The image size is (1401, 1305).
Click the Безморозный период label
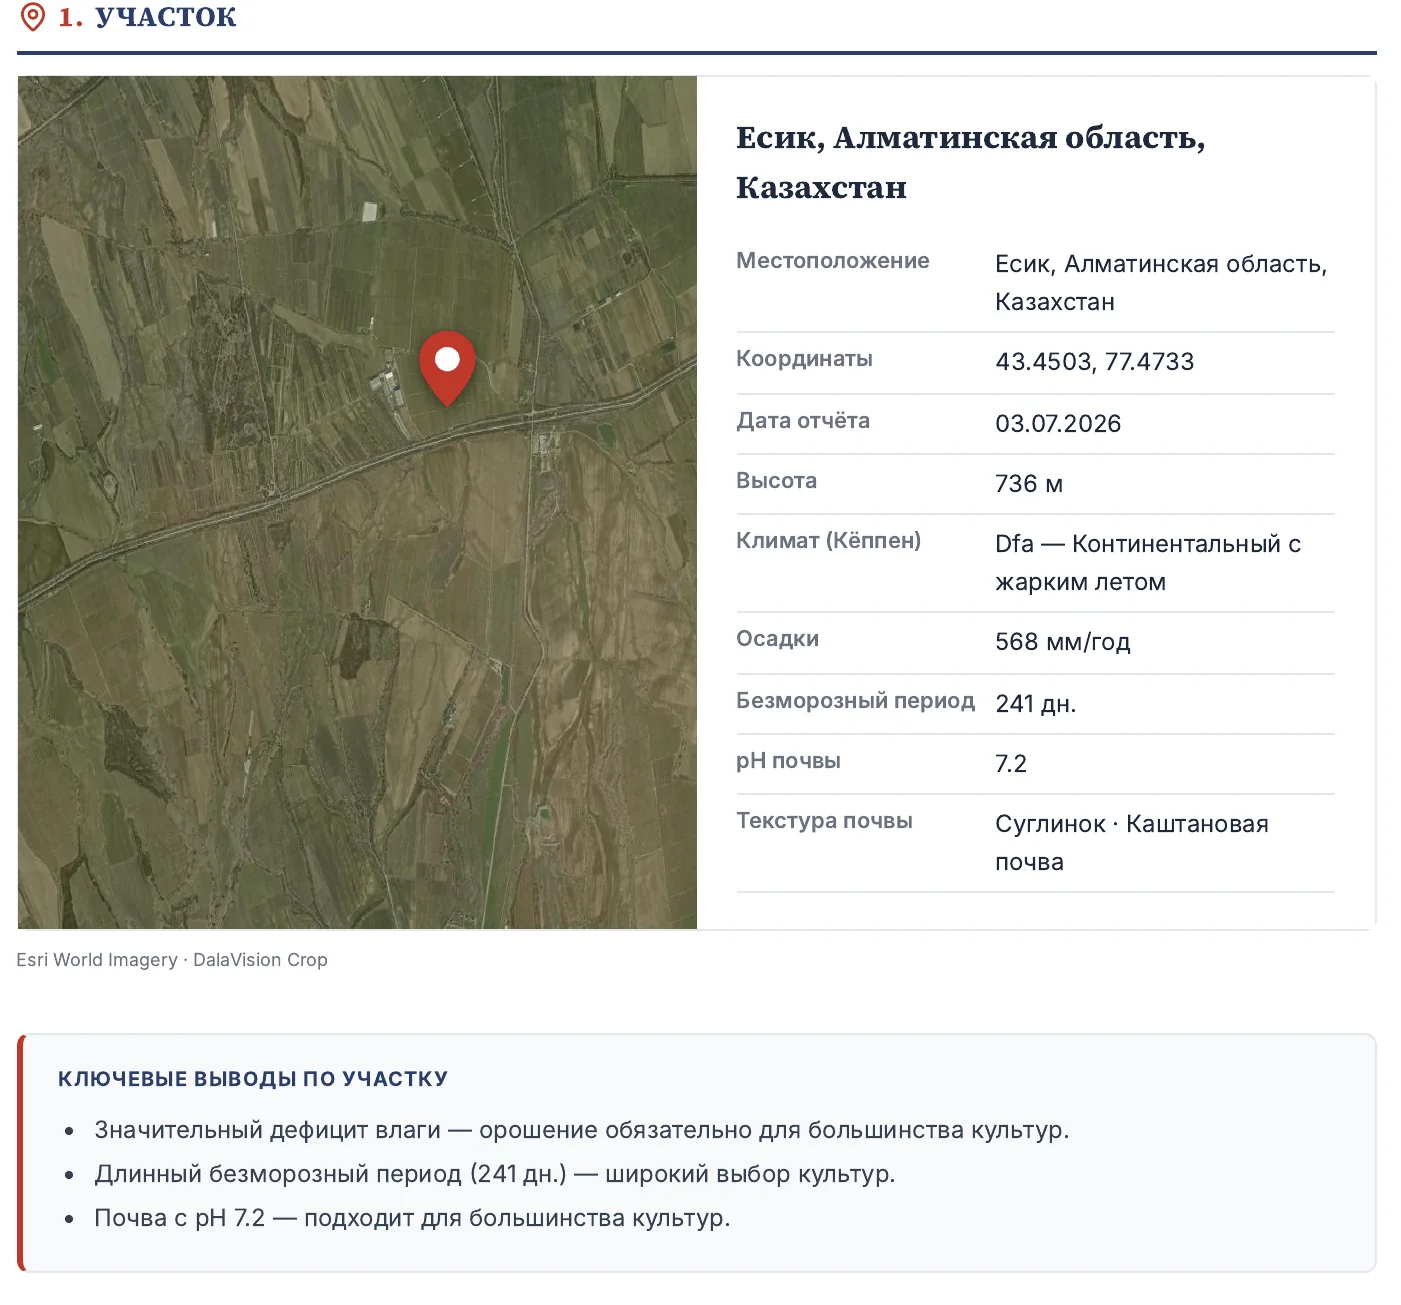[855, 701]
